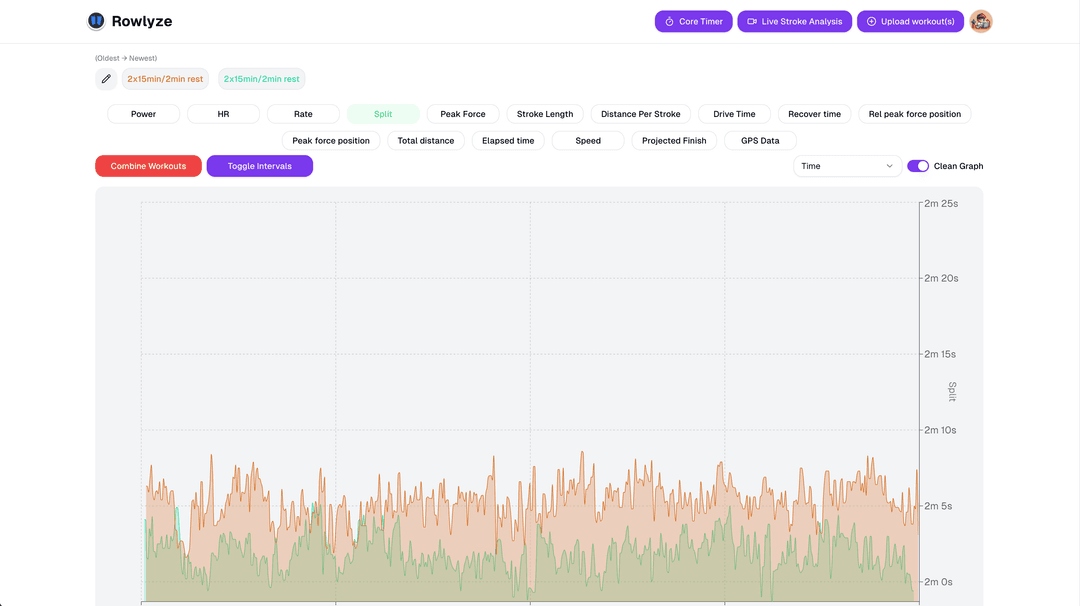Viewport: 1080px width, 606px height.
Task: Click the Live Stroke Analysis camera icon
Action: 752,21
